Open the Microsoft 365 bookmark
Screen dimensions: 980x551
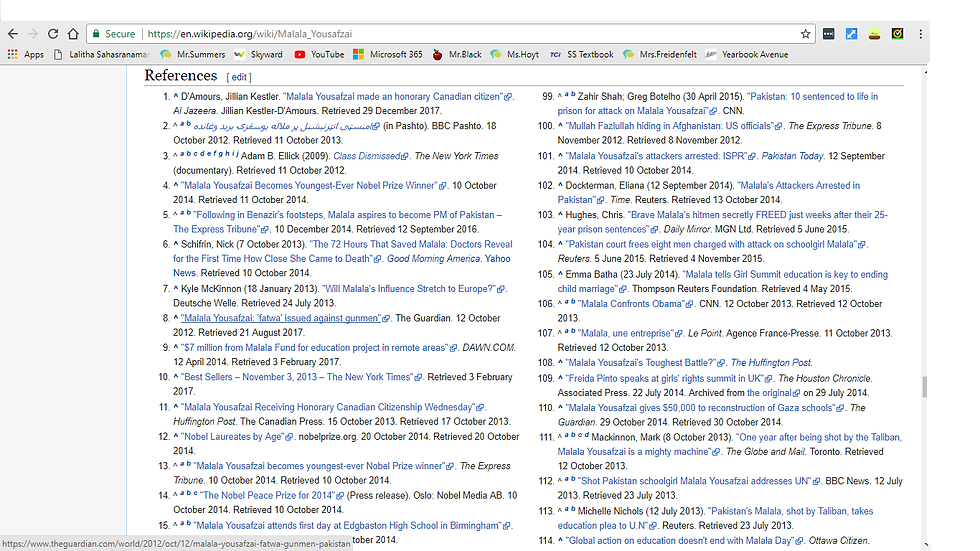388,54
